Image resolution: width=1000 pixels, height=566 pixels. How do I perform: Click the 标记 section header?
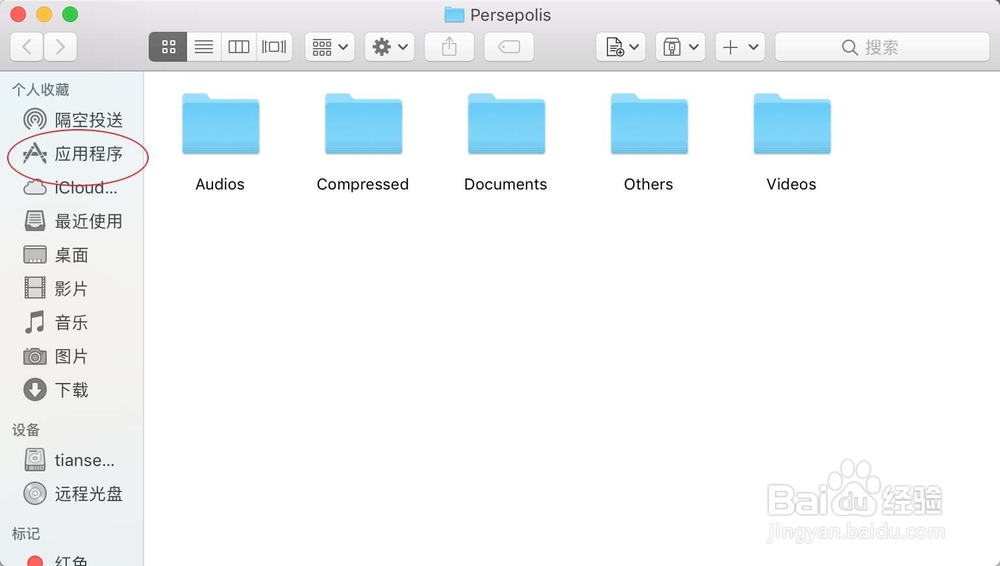26,533
